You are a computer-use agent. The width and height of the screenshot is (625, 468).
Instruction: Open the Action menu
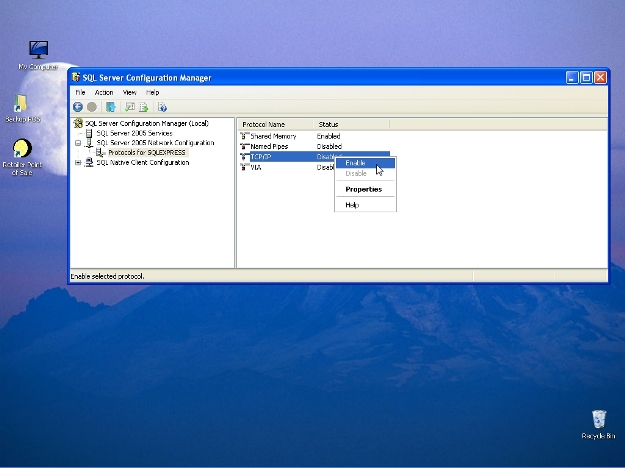[x=104, y=92]
